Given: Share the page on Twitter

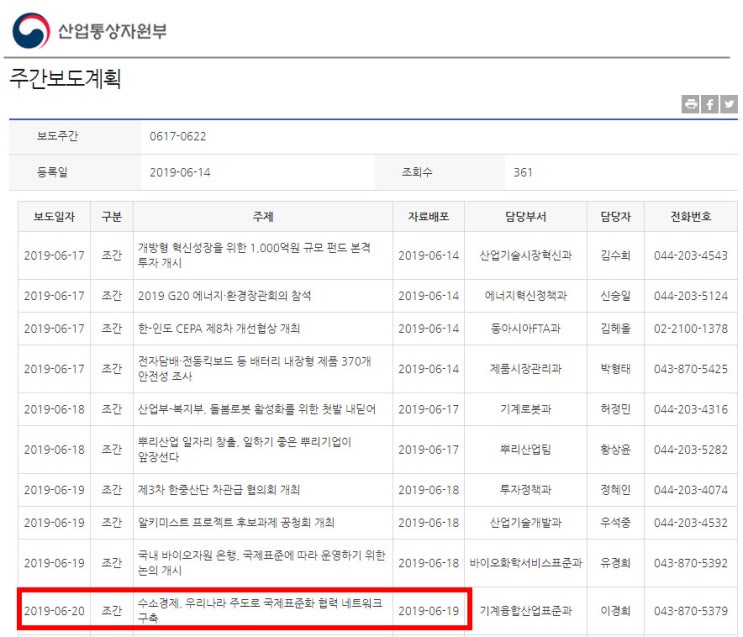Looking at the screenshot, I should pos(729,104).
